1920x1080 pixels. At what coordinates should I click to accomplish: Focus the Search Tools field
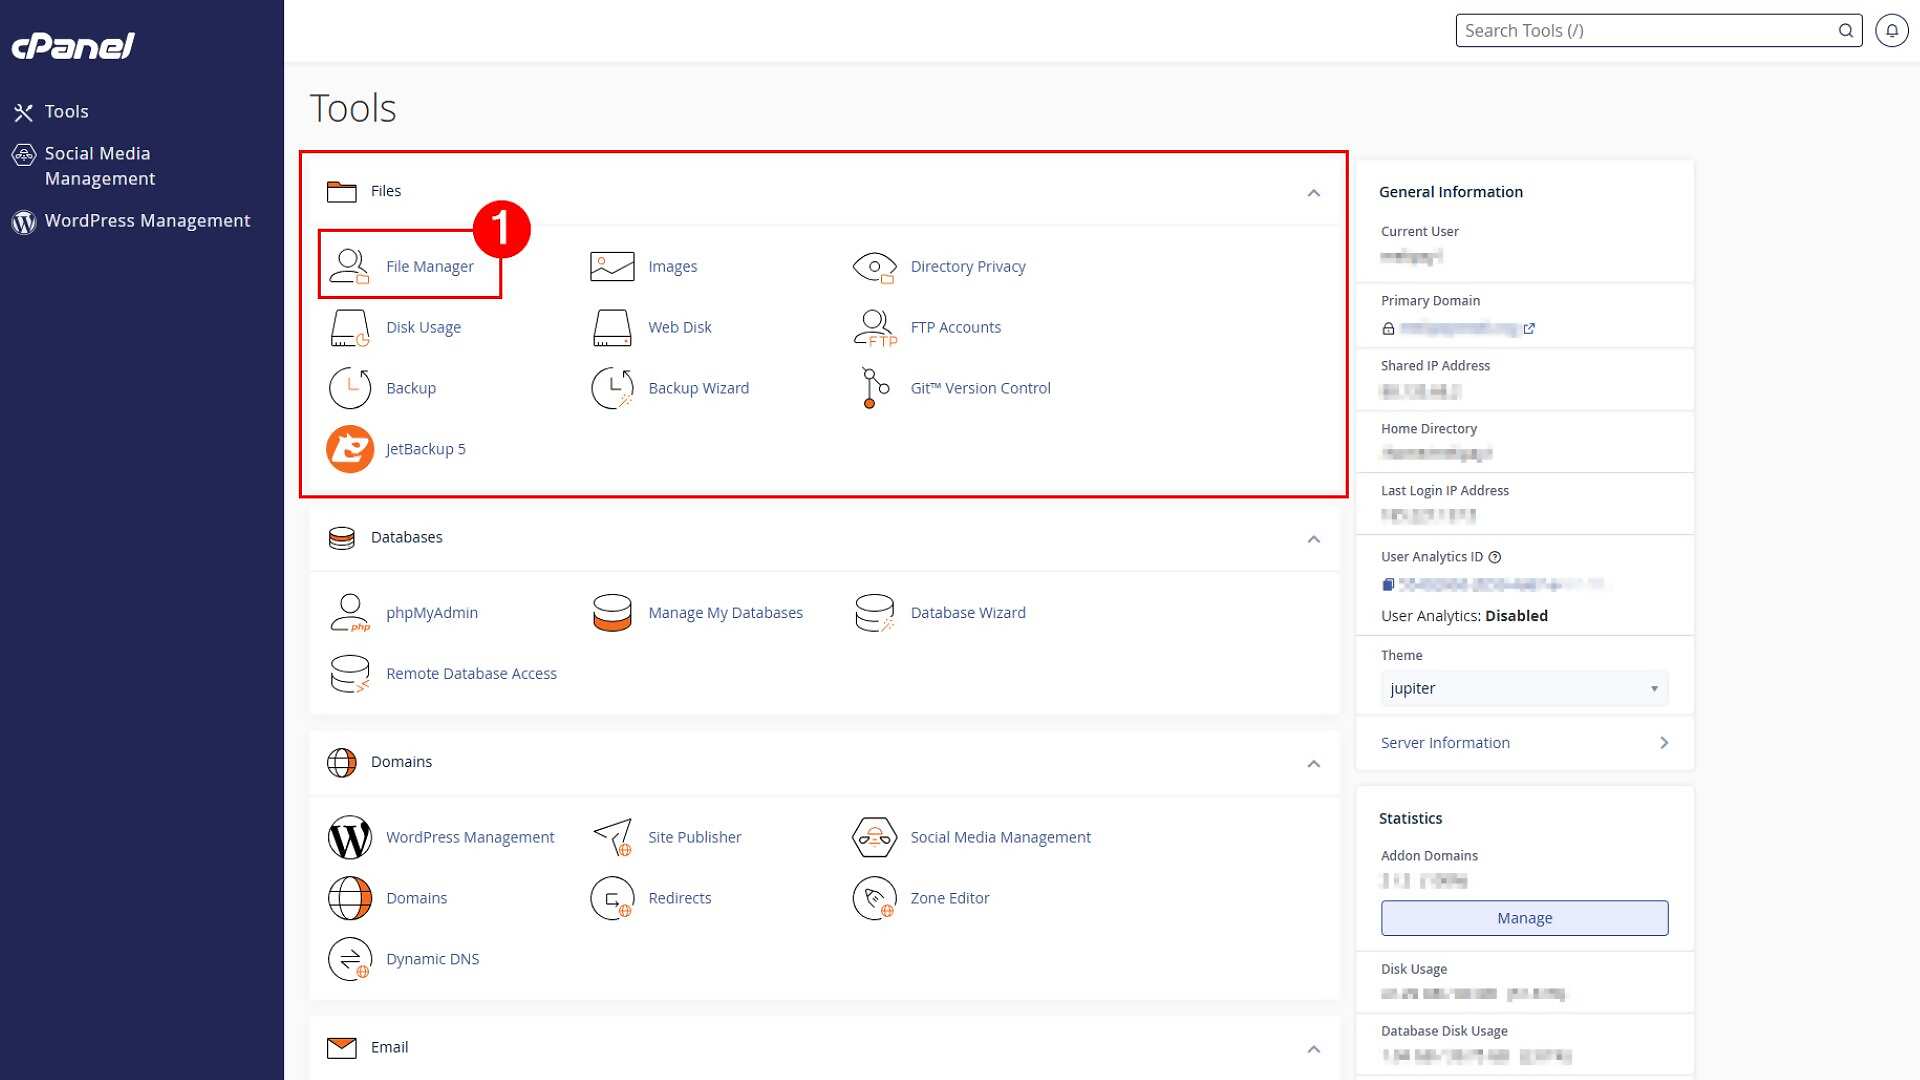[1658, 30]
